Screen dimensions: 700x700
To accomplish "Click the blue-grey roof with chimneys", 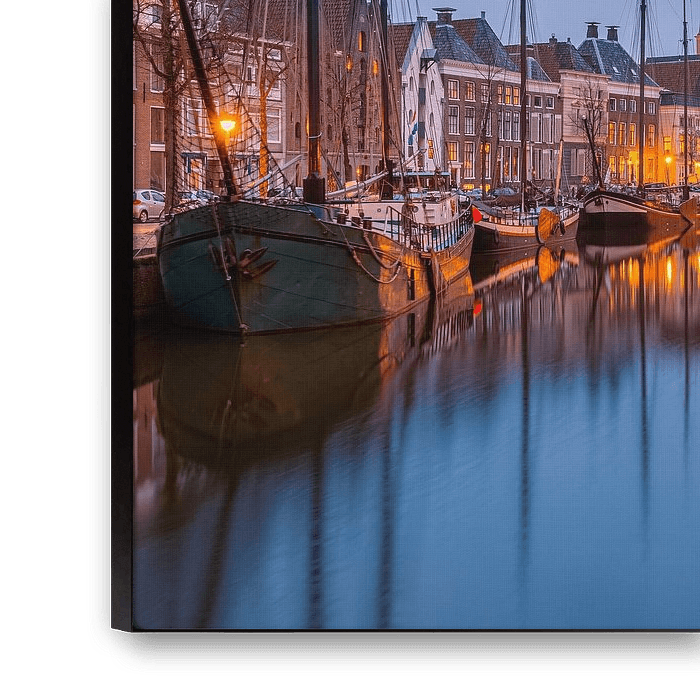I will 612,60.
